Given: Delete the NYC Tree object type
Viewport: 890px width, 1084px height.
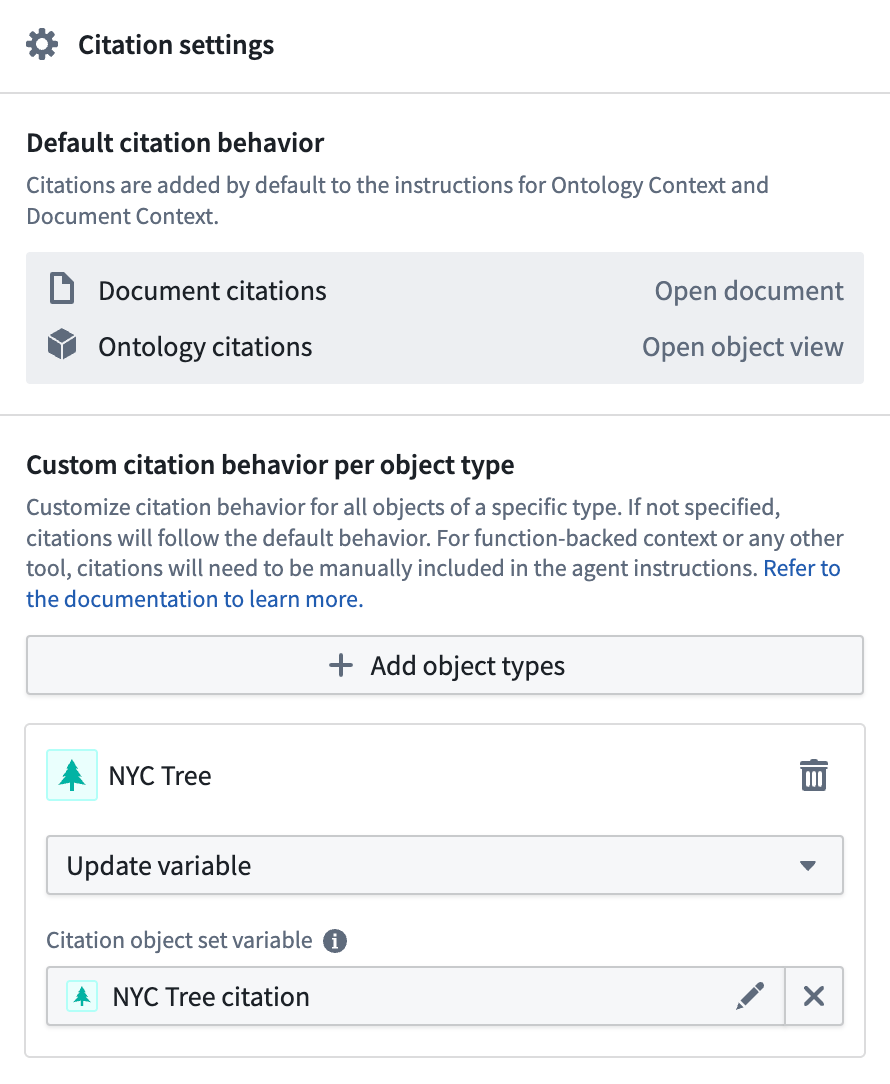Looking at the screenshot, I should coord(813,775).
